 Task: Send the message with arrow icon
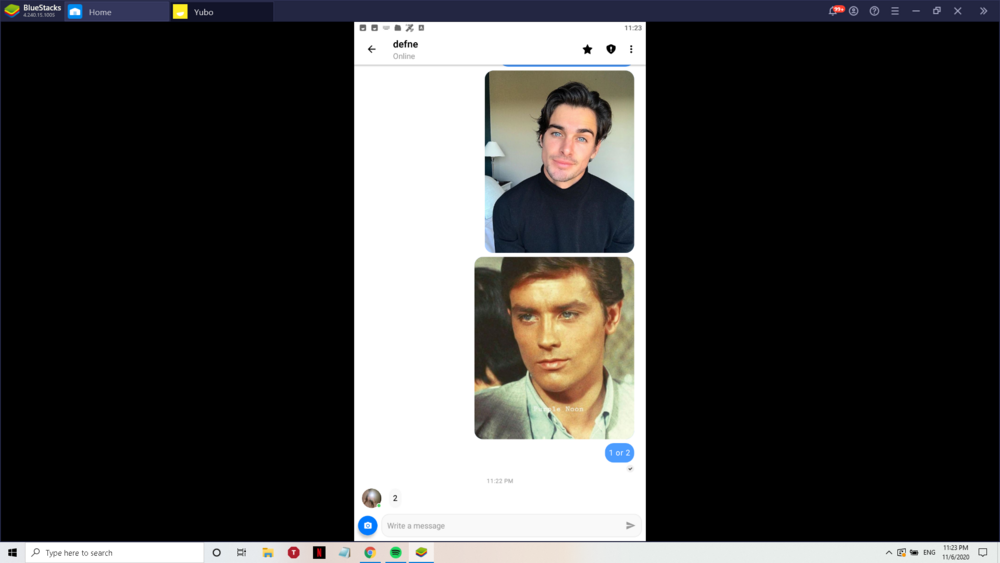click(x=630, y=525)
